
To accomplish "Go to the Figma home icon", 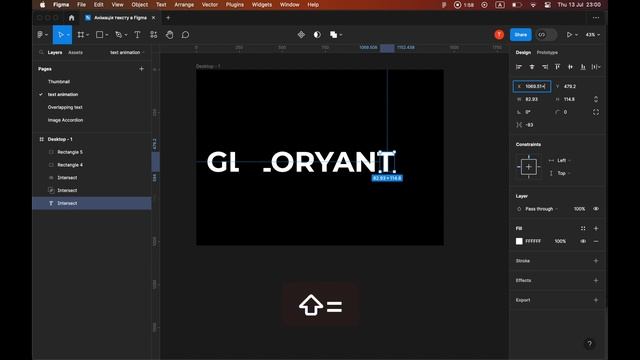I will pyautogui.click(x=71, y=18).
